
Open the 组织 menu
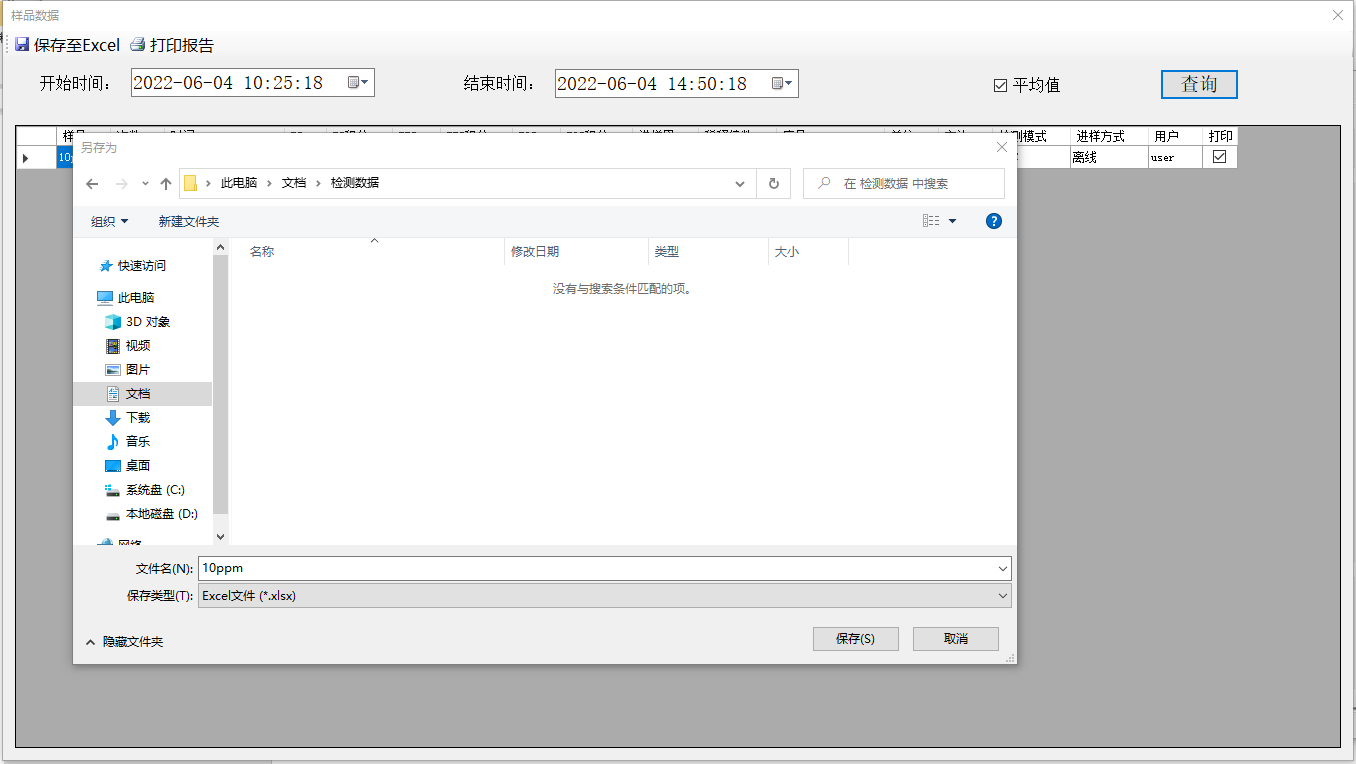(110, 222)
